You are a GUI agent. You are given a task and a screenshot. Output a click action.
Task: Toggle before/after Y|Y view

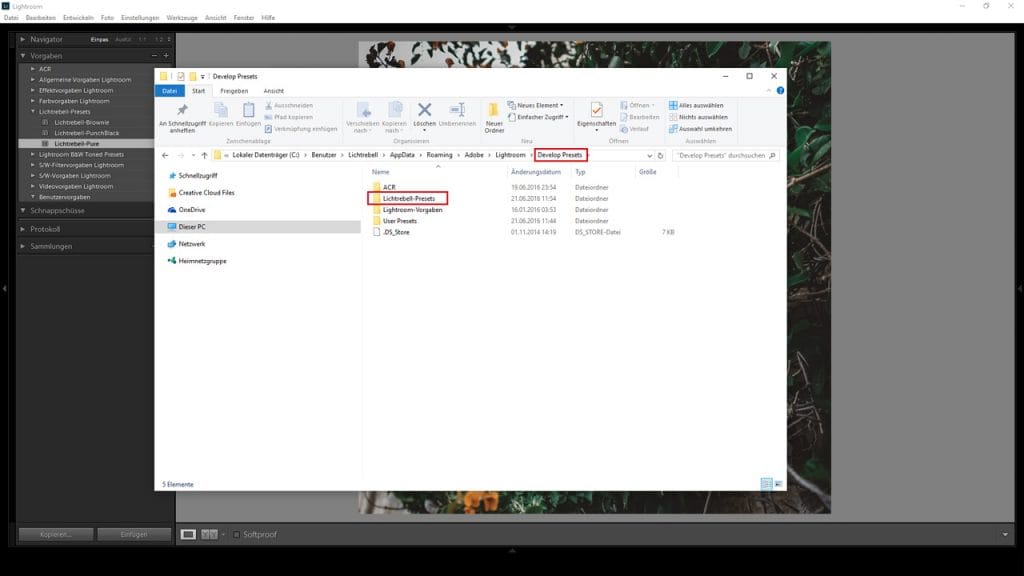[209, 534]
